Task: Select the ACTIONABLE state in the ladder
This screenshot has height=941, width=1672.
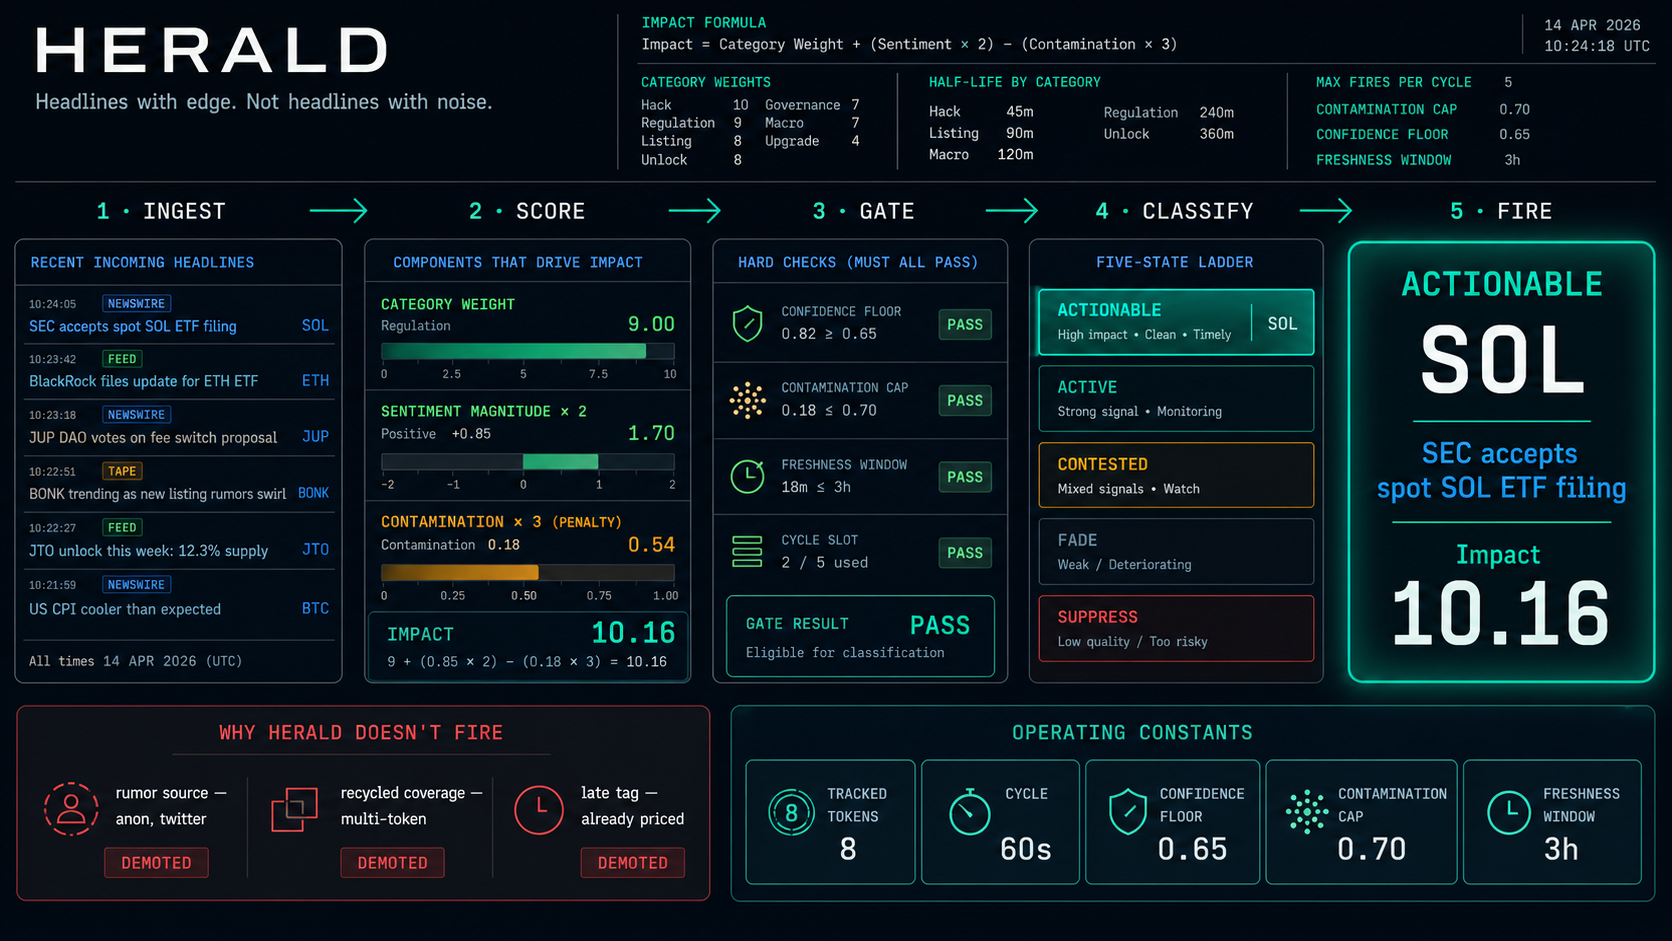Action: pyautogui.click(x=1176, y=322)
